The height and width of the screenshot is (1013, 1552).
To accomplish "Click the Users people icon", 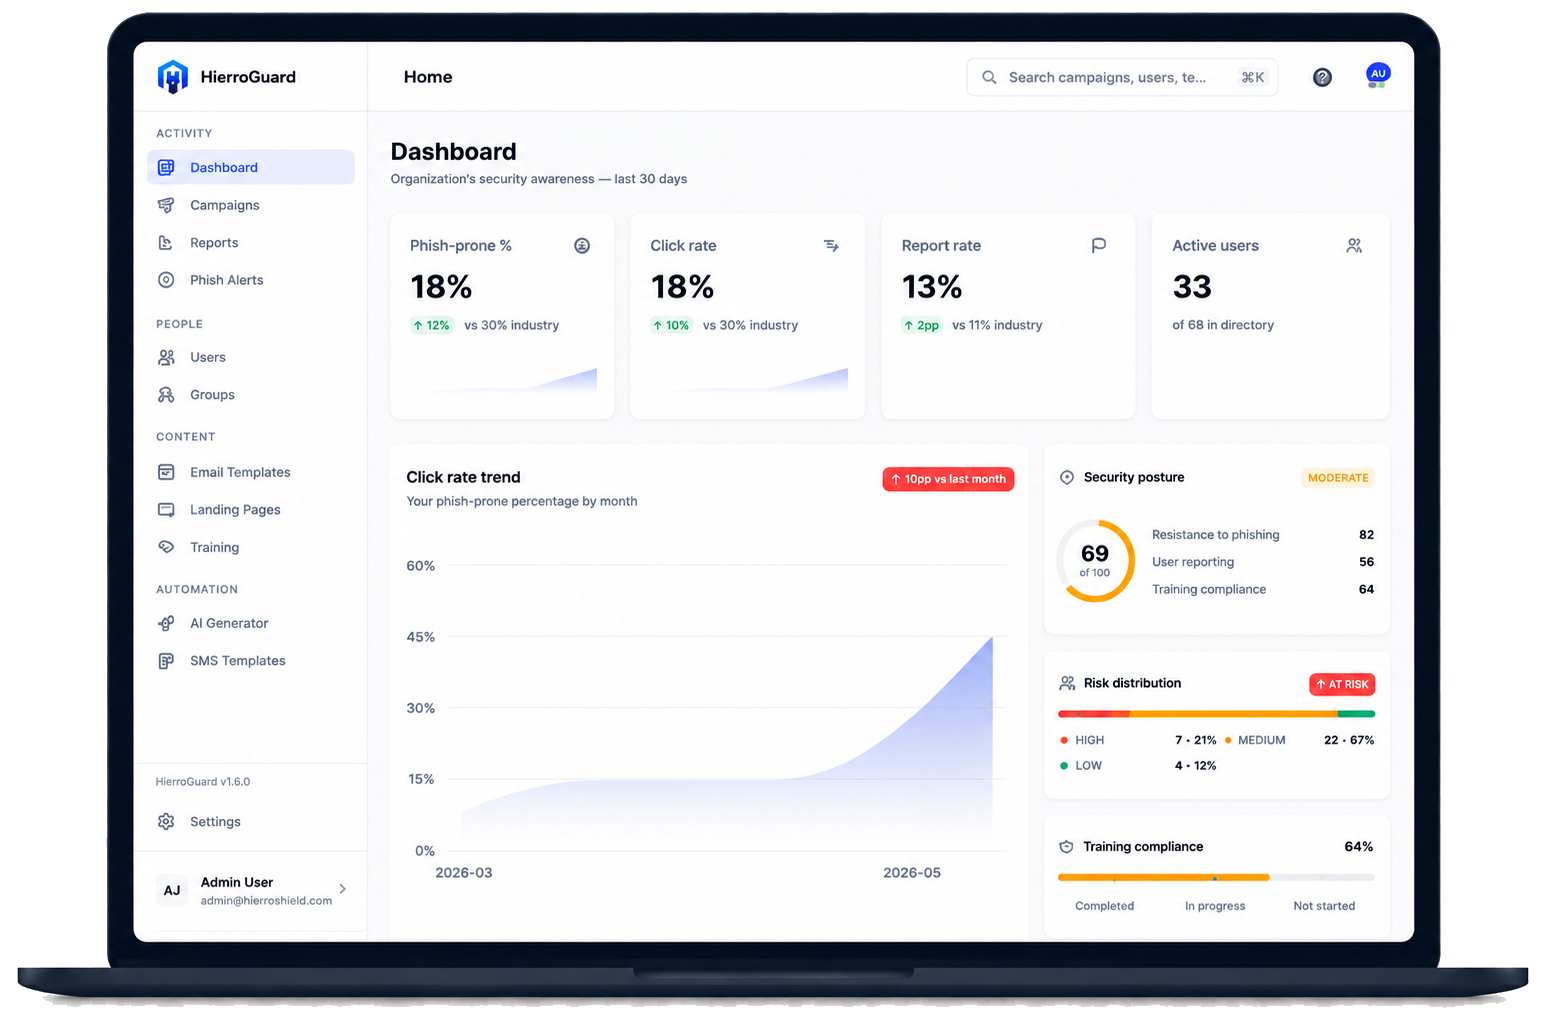I will (166, 357).
